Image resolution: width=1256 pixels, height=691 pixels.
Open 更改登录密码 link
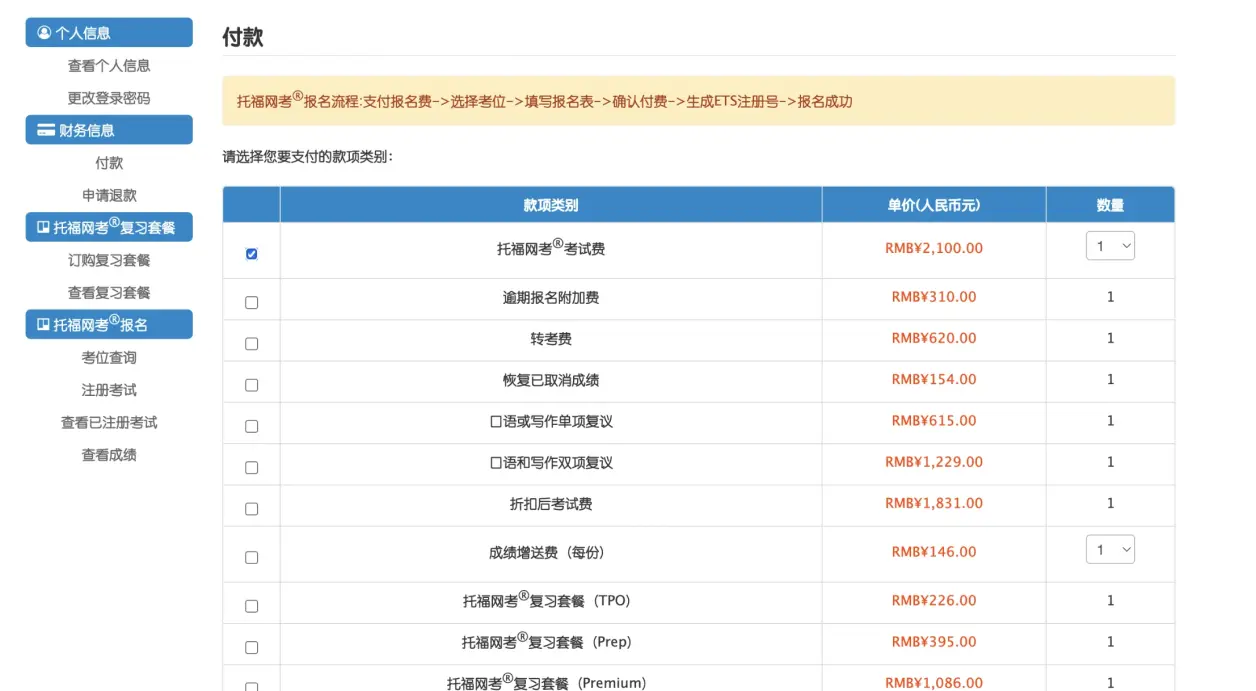(x=109, y=98)
